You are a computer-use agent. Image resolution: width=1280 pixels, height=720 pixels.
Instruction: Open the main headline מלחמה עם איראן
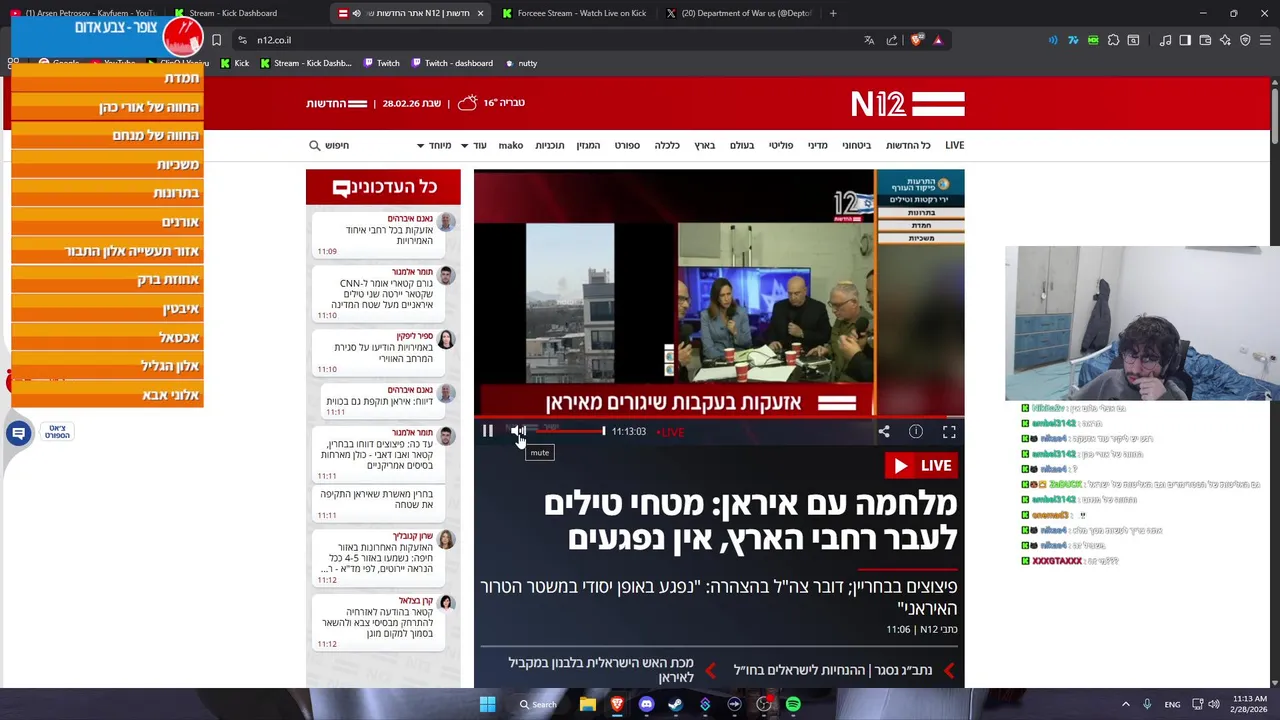tap(750, 520)
